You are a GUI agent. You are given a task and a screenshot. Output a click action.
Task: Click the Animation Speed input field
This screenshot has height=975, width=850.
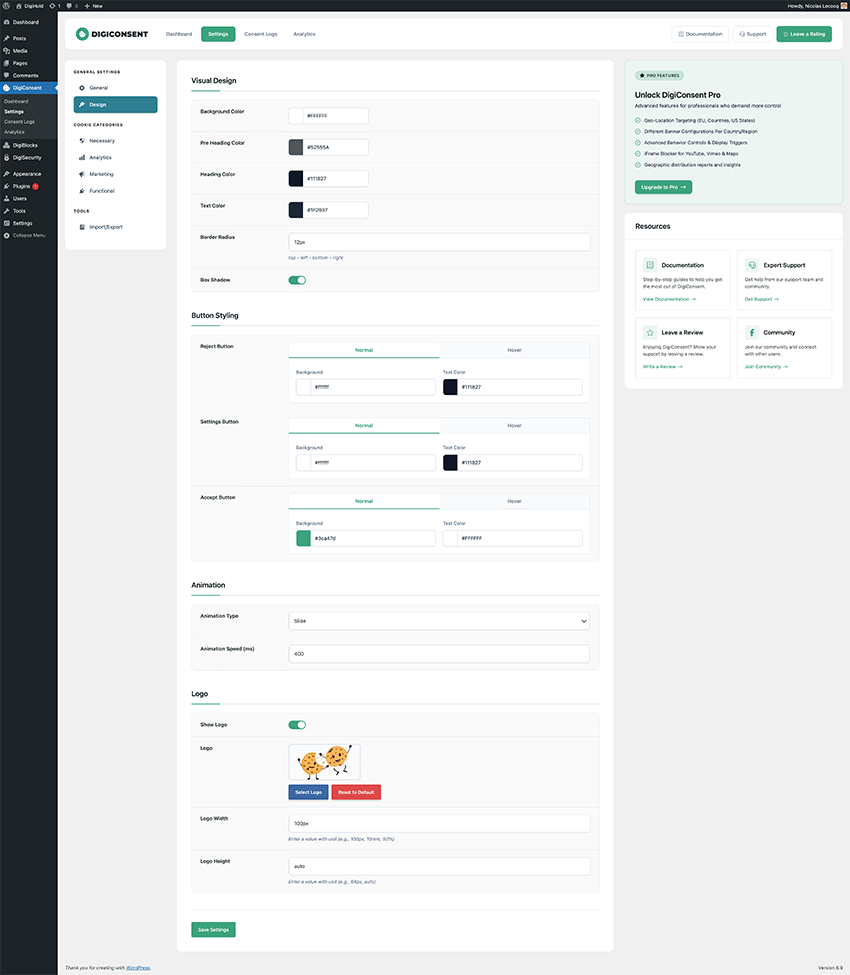(x=439, y=654)
